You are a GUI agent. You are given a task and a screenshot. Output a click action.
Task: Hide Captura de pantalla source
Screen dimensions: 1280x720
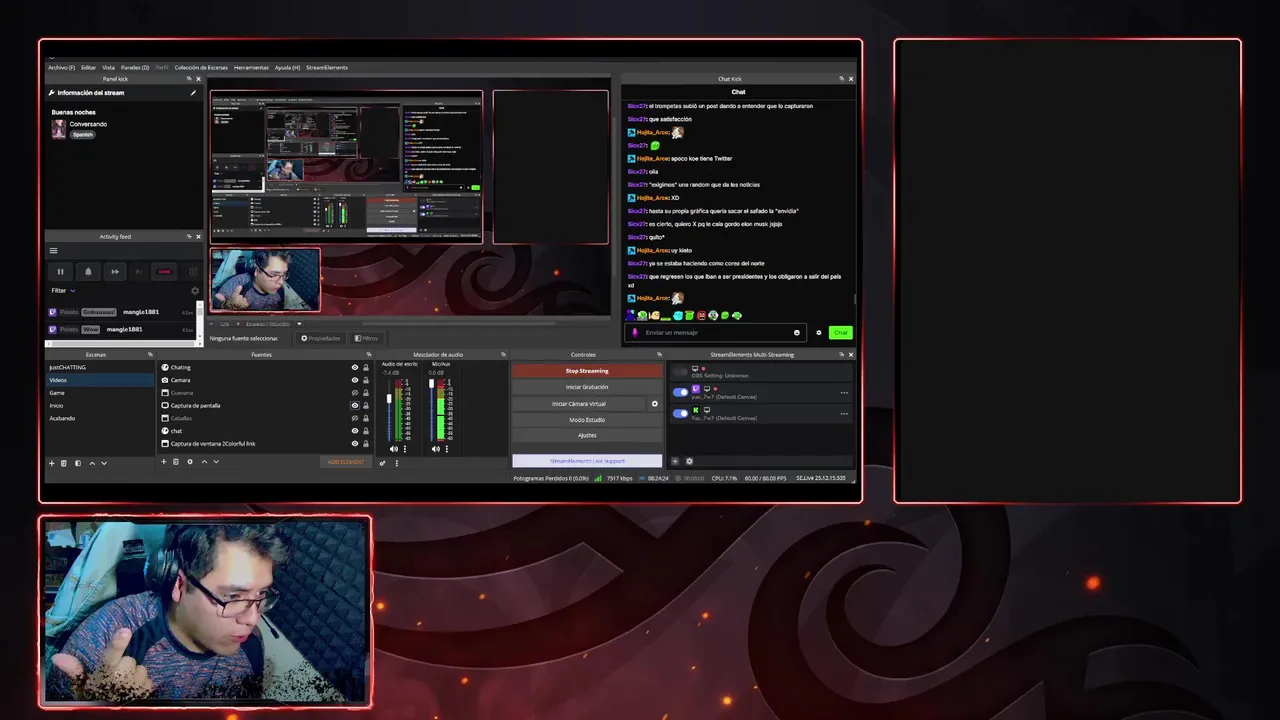tap(355, 405)
